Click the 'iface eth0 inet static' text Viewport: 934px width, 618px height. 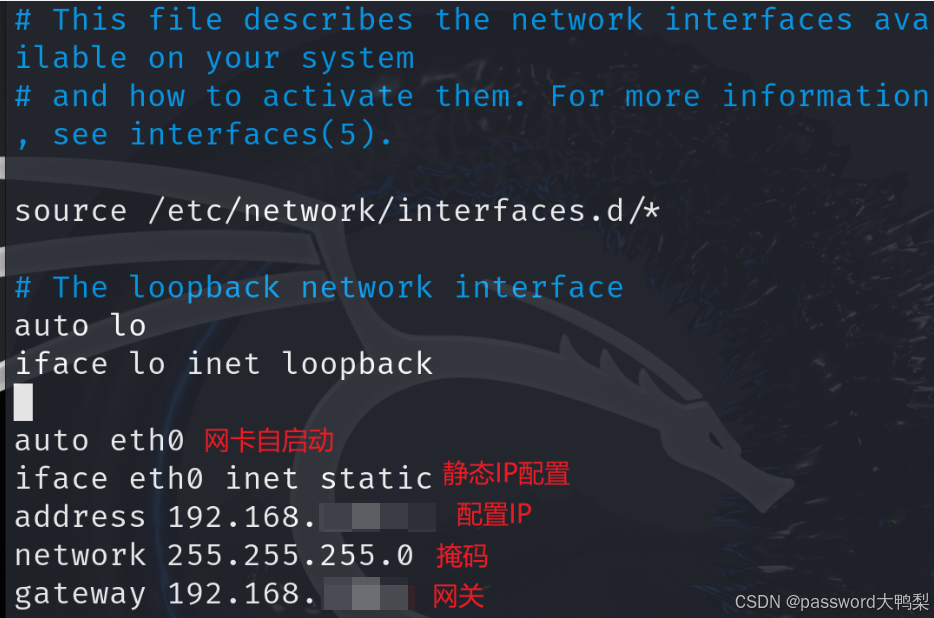coord(223,479)
